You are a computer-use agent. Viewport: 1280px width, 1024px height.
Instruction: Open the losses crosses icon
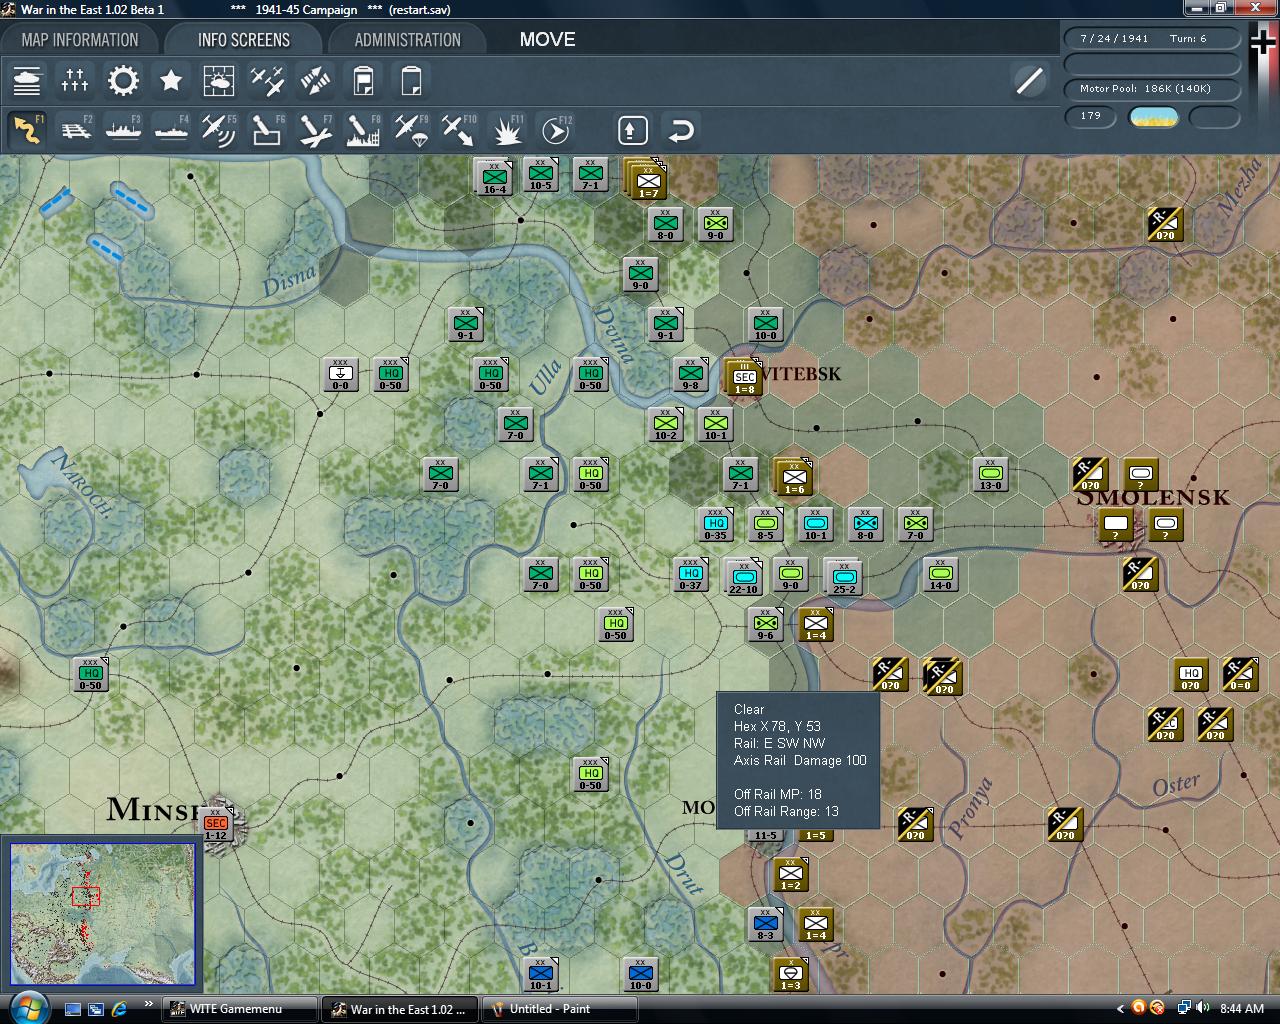(x=75, y=80)
